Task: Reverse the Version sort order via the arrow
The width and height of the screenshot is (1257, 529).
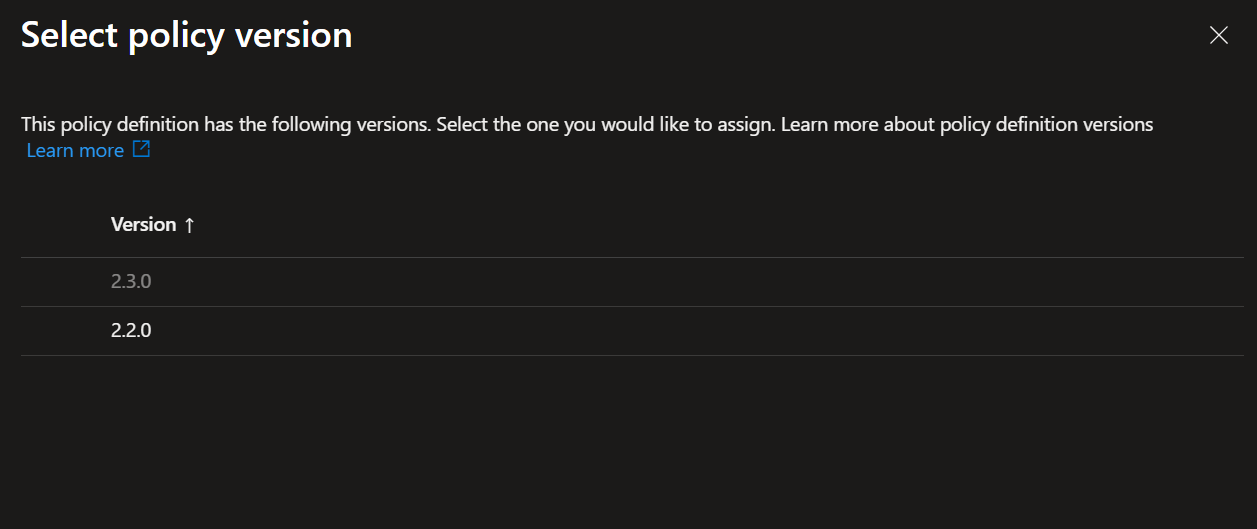Action: click(189, 226)
